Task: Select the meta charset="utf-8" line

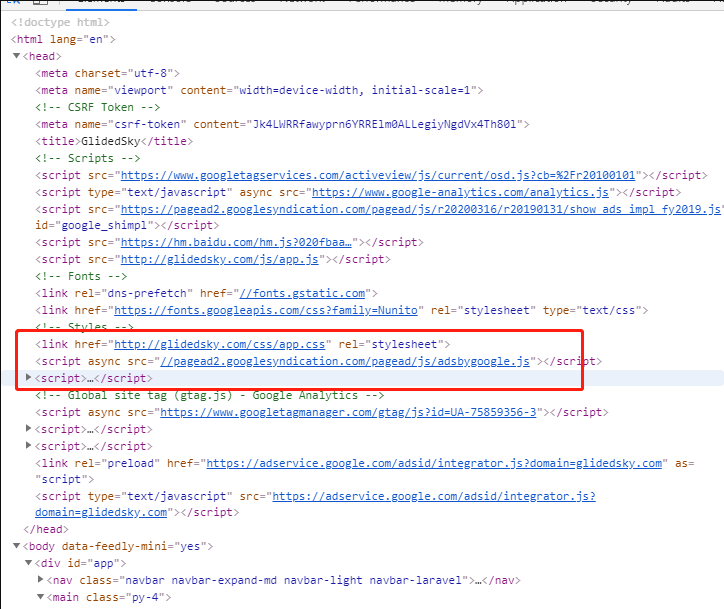Action: [108, 73]
